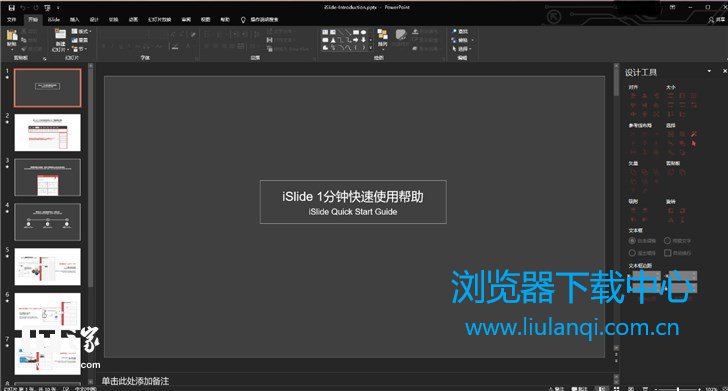The image size is (728, 391).
Task: Switch to the 设计 ribbon tab
Action: 94,20
